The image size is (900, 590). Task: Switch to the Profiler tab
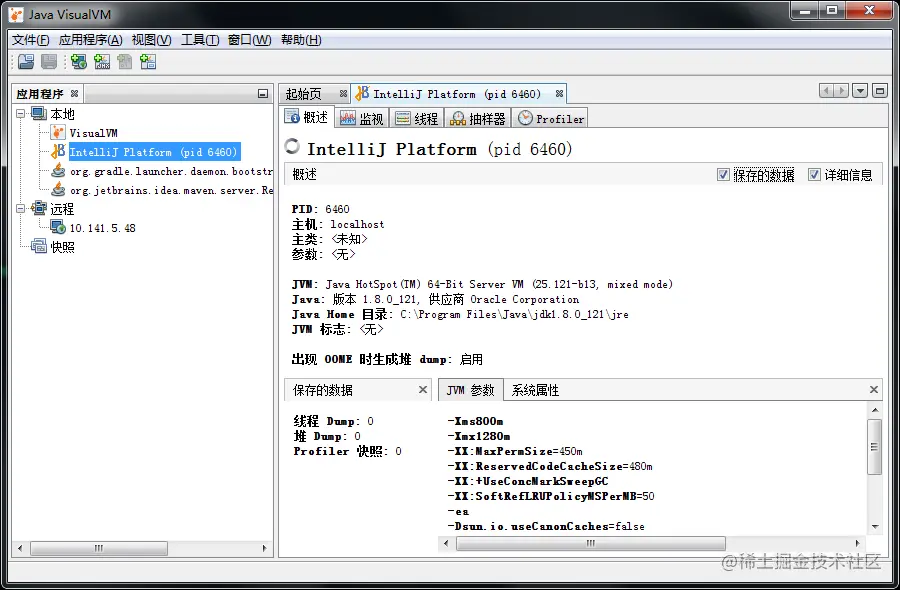tap(550, 119)
